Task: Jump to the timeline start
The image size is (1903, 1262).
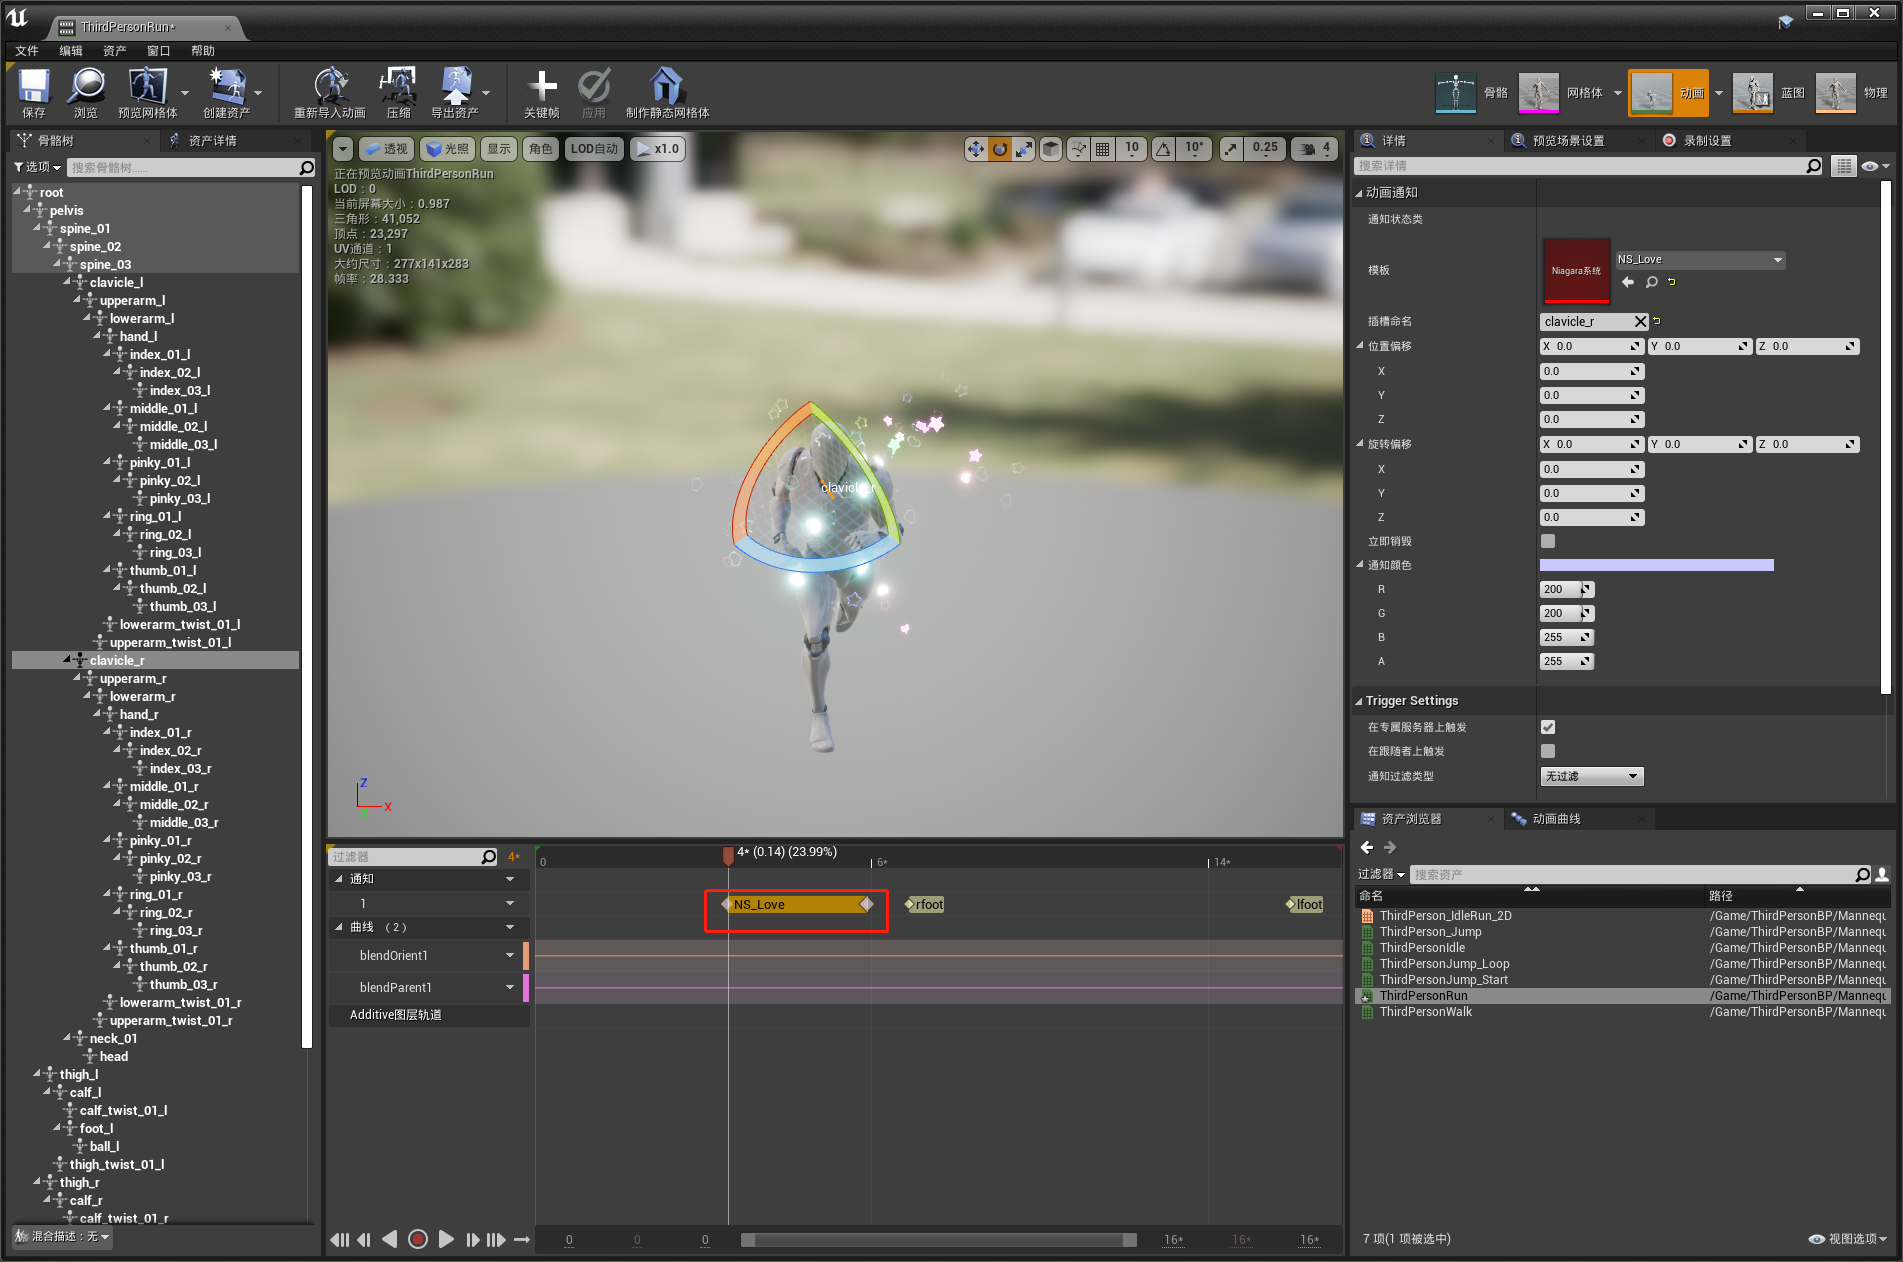Action: point(339,1239)
